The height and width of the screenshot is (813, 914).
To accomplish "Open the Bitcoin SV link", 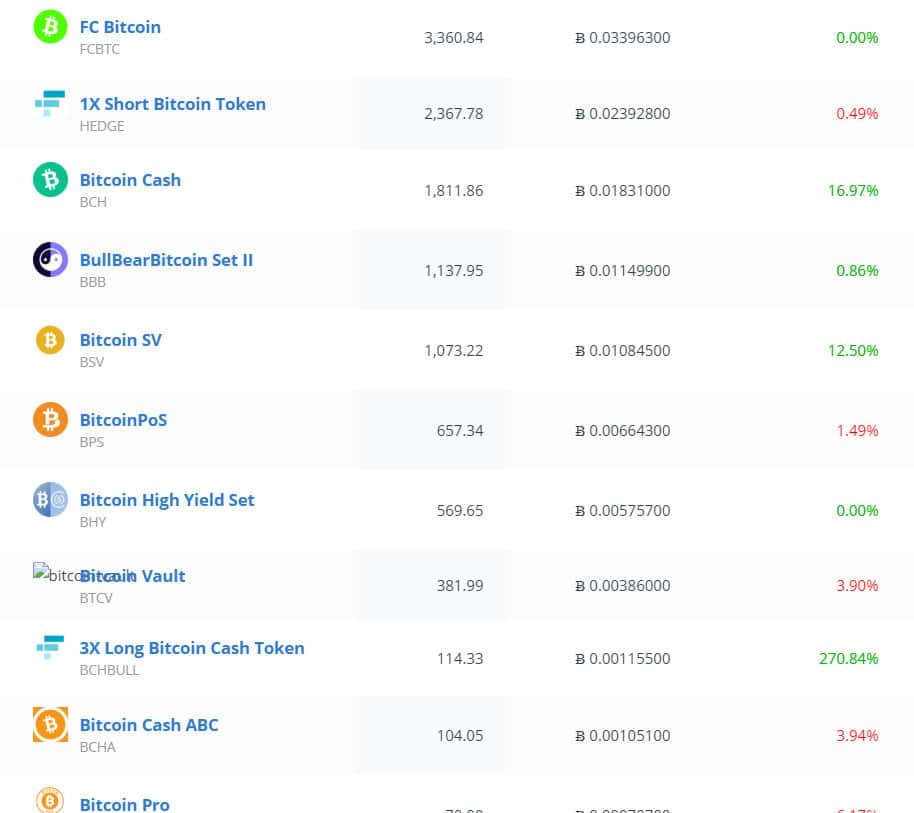I will click(x=121, y=340).
